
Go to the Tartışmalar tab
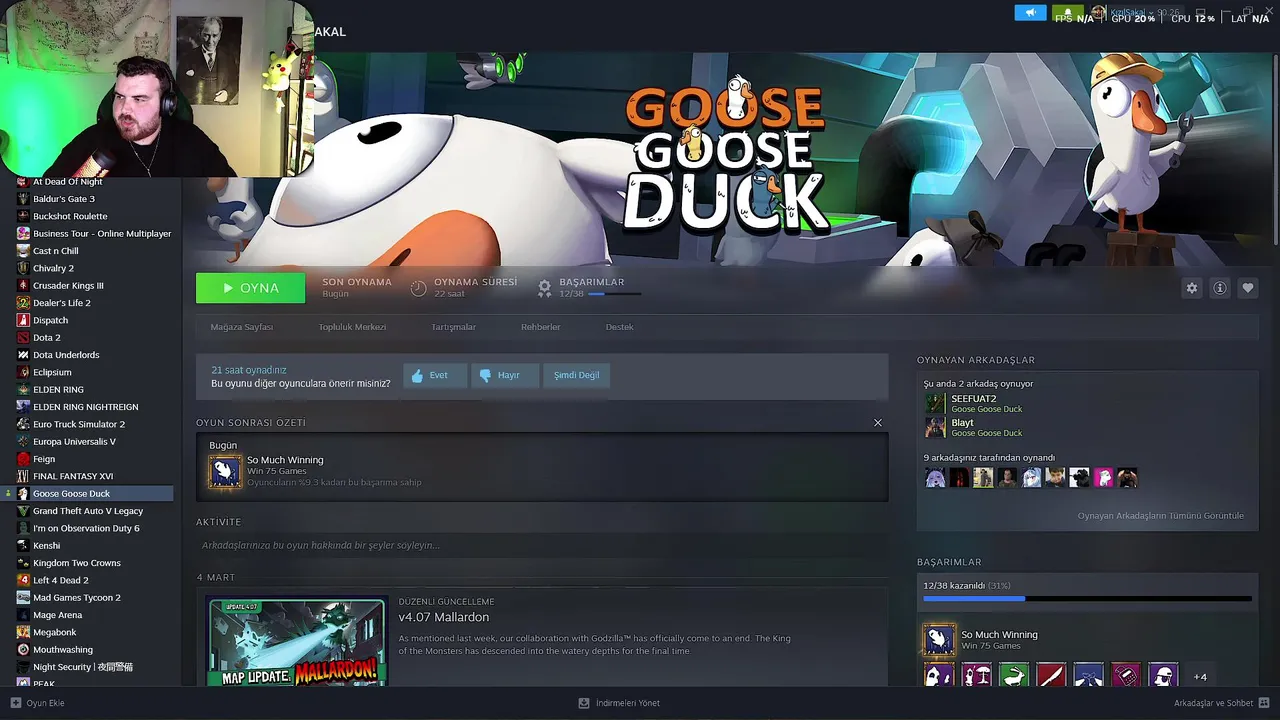point(453,327)
